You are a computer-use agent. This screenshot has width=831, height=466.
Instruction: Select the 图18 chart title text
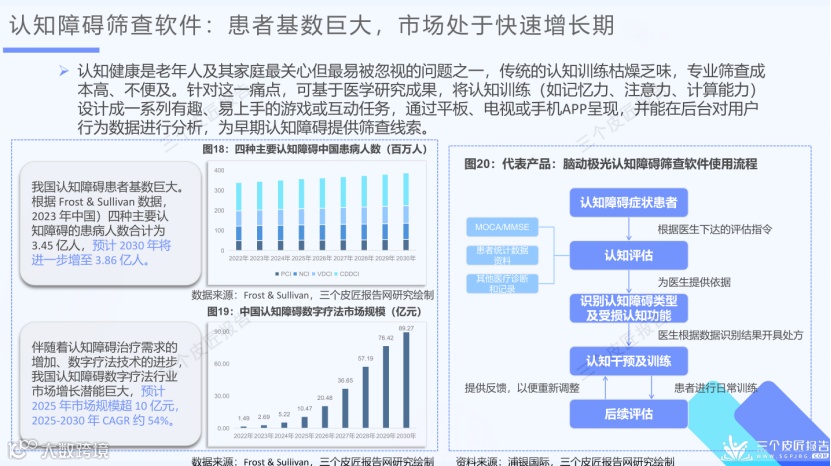tap(314, 149)
